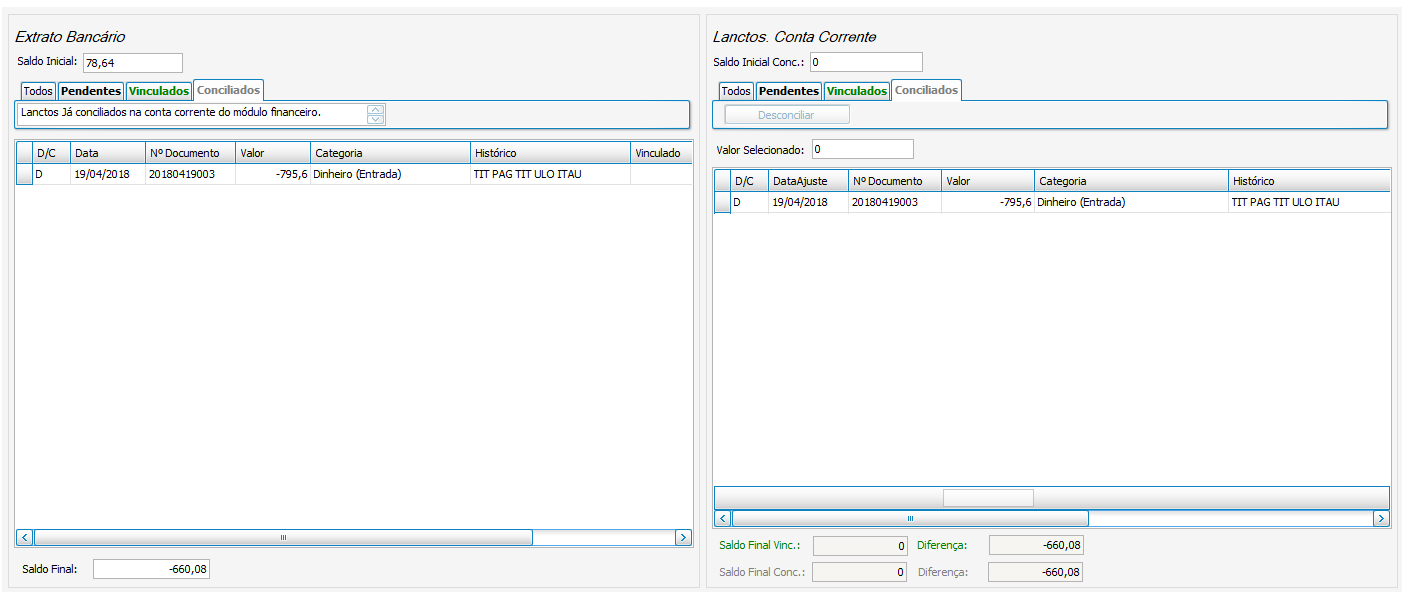
Task: Select Vinculados tab in Extrato Bancário
Action: pos(159,91)
